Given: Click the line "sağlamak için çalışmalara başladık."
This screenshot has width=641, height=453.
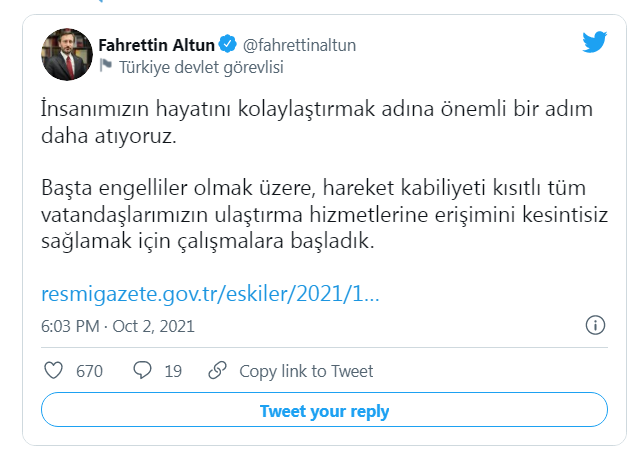Looking at the screenshot, I should click(x=208, y=241).
